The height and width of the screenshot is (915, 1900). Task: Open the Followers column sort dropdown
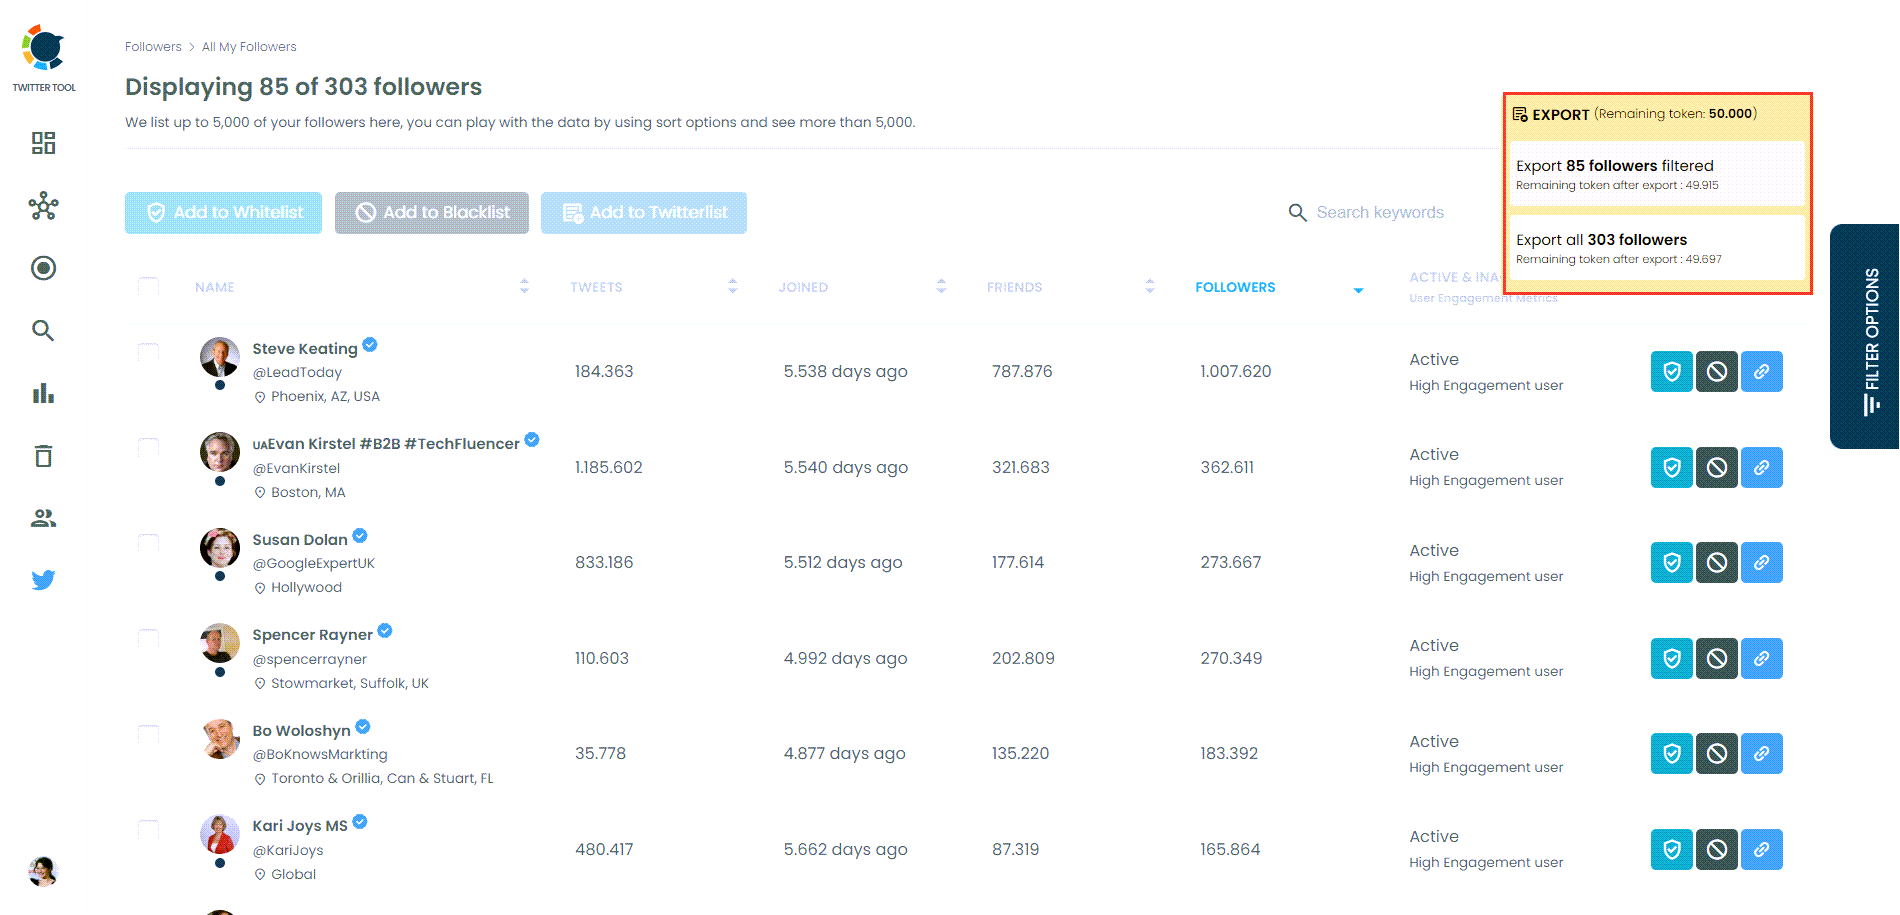click(x=1358, y=290)
